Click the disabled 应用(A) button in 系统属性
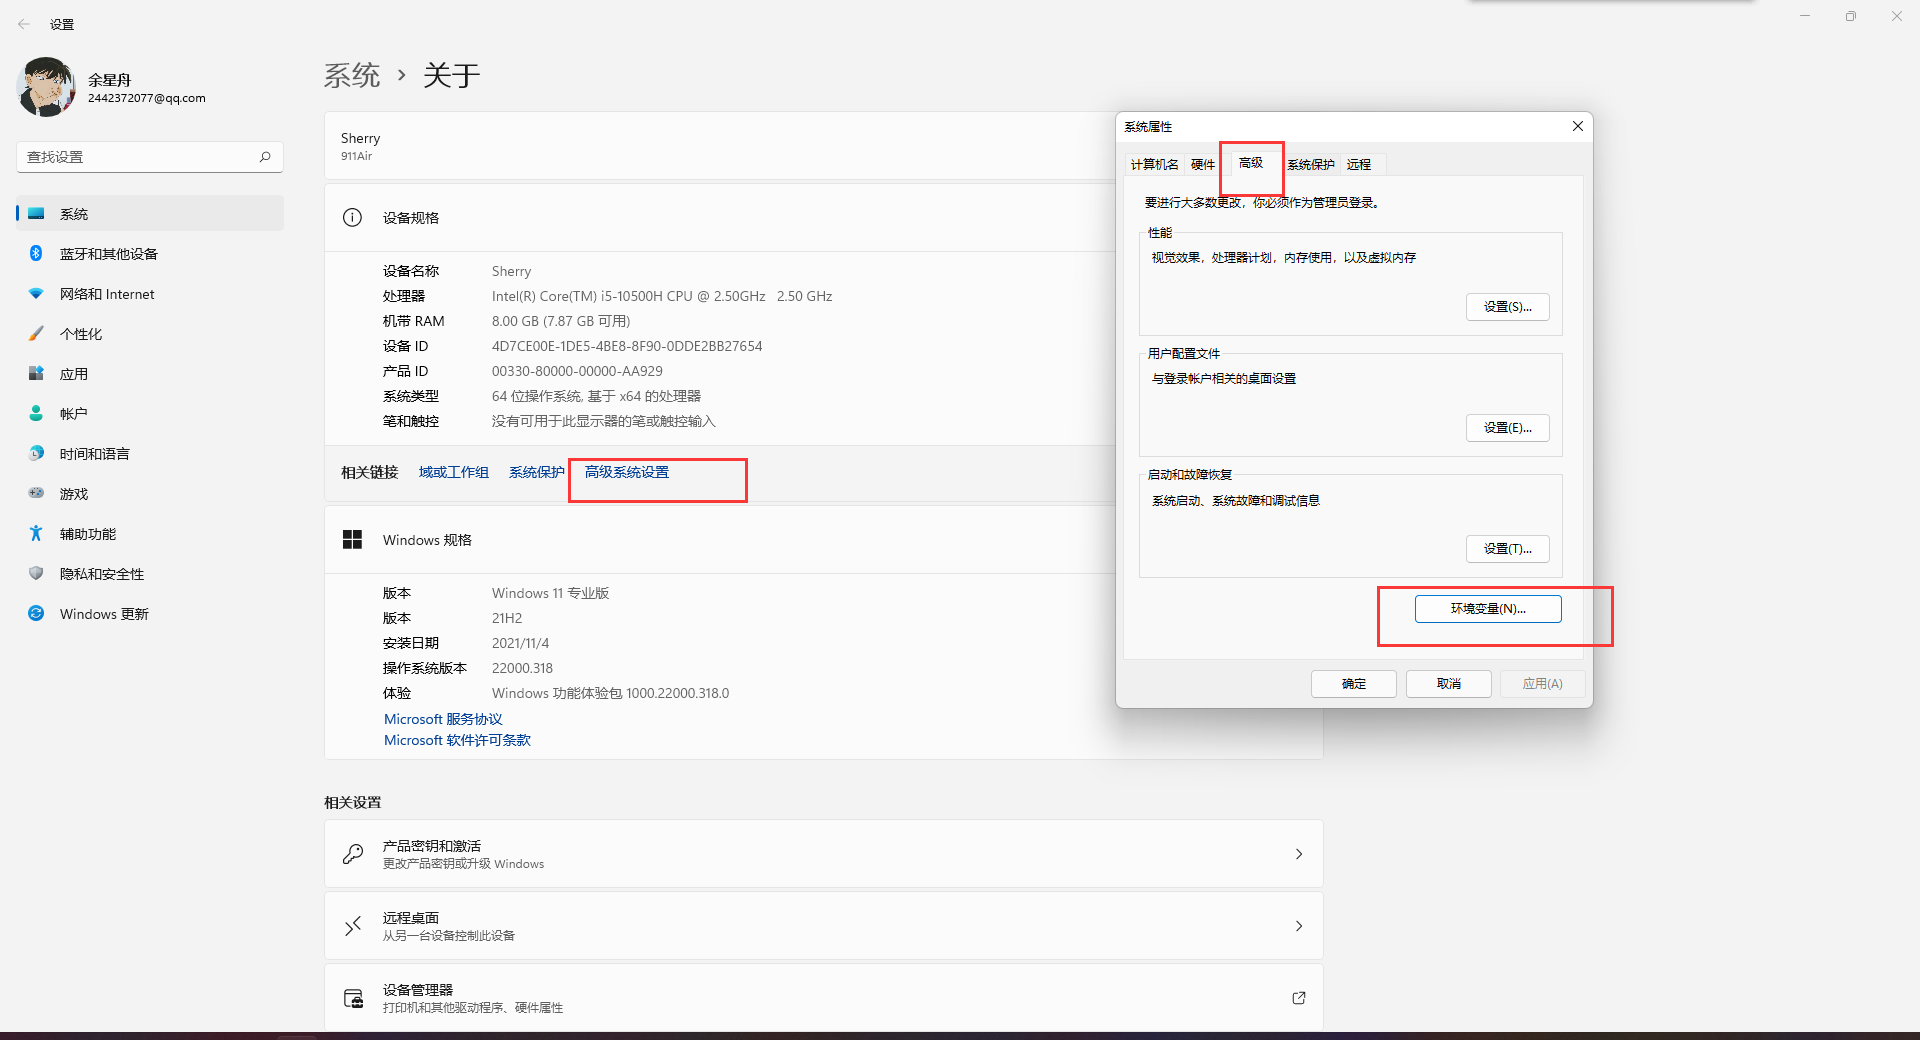Screen dimensions: 1920x1040 point(1543,684)
